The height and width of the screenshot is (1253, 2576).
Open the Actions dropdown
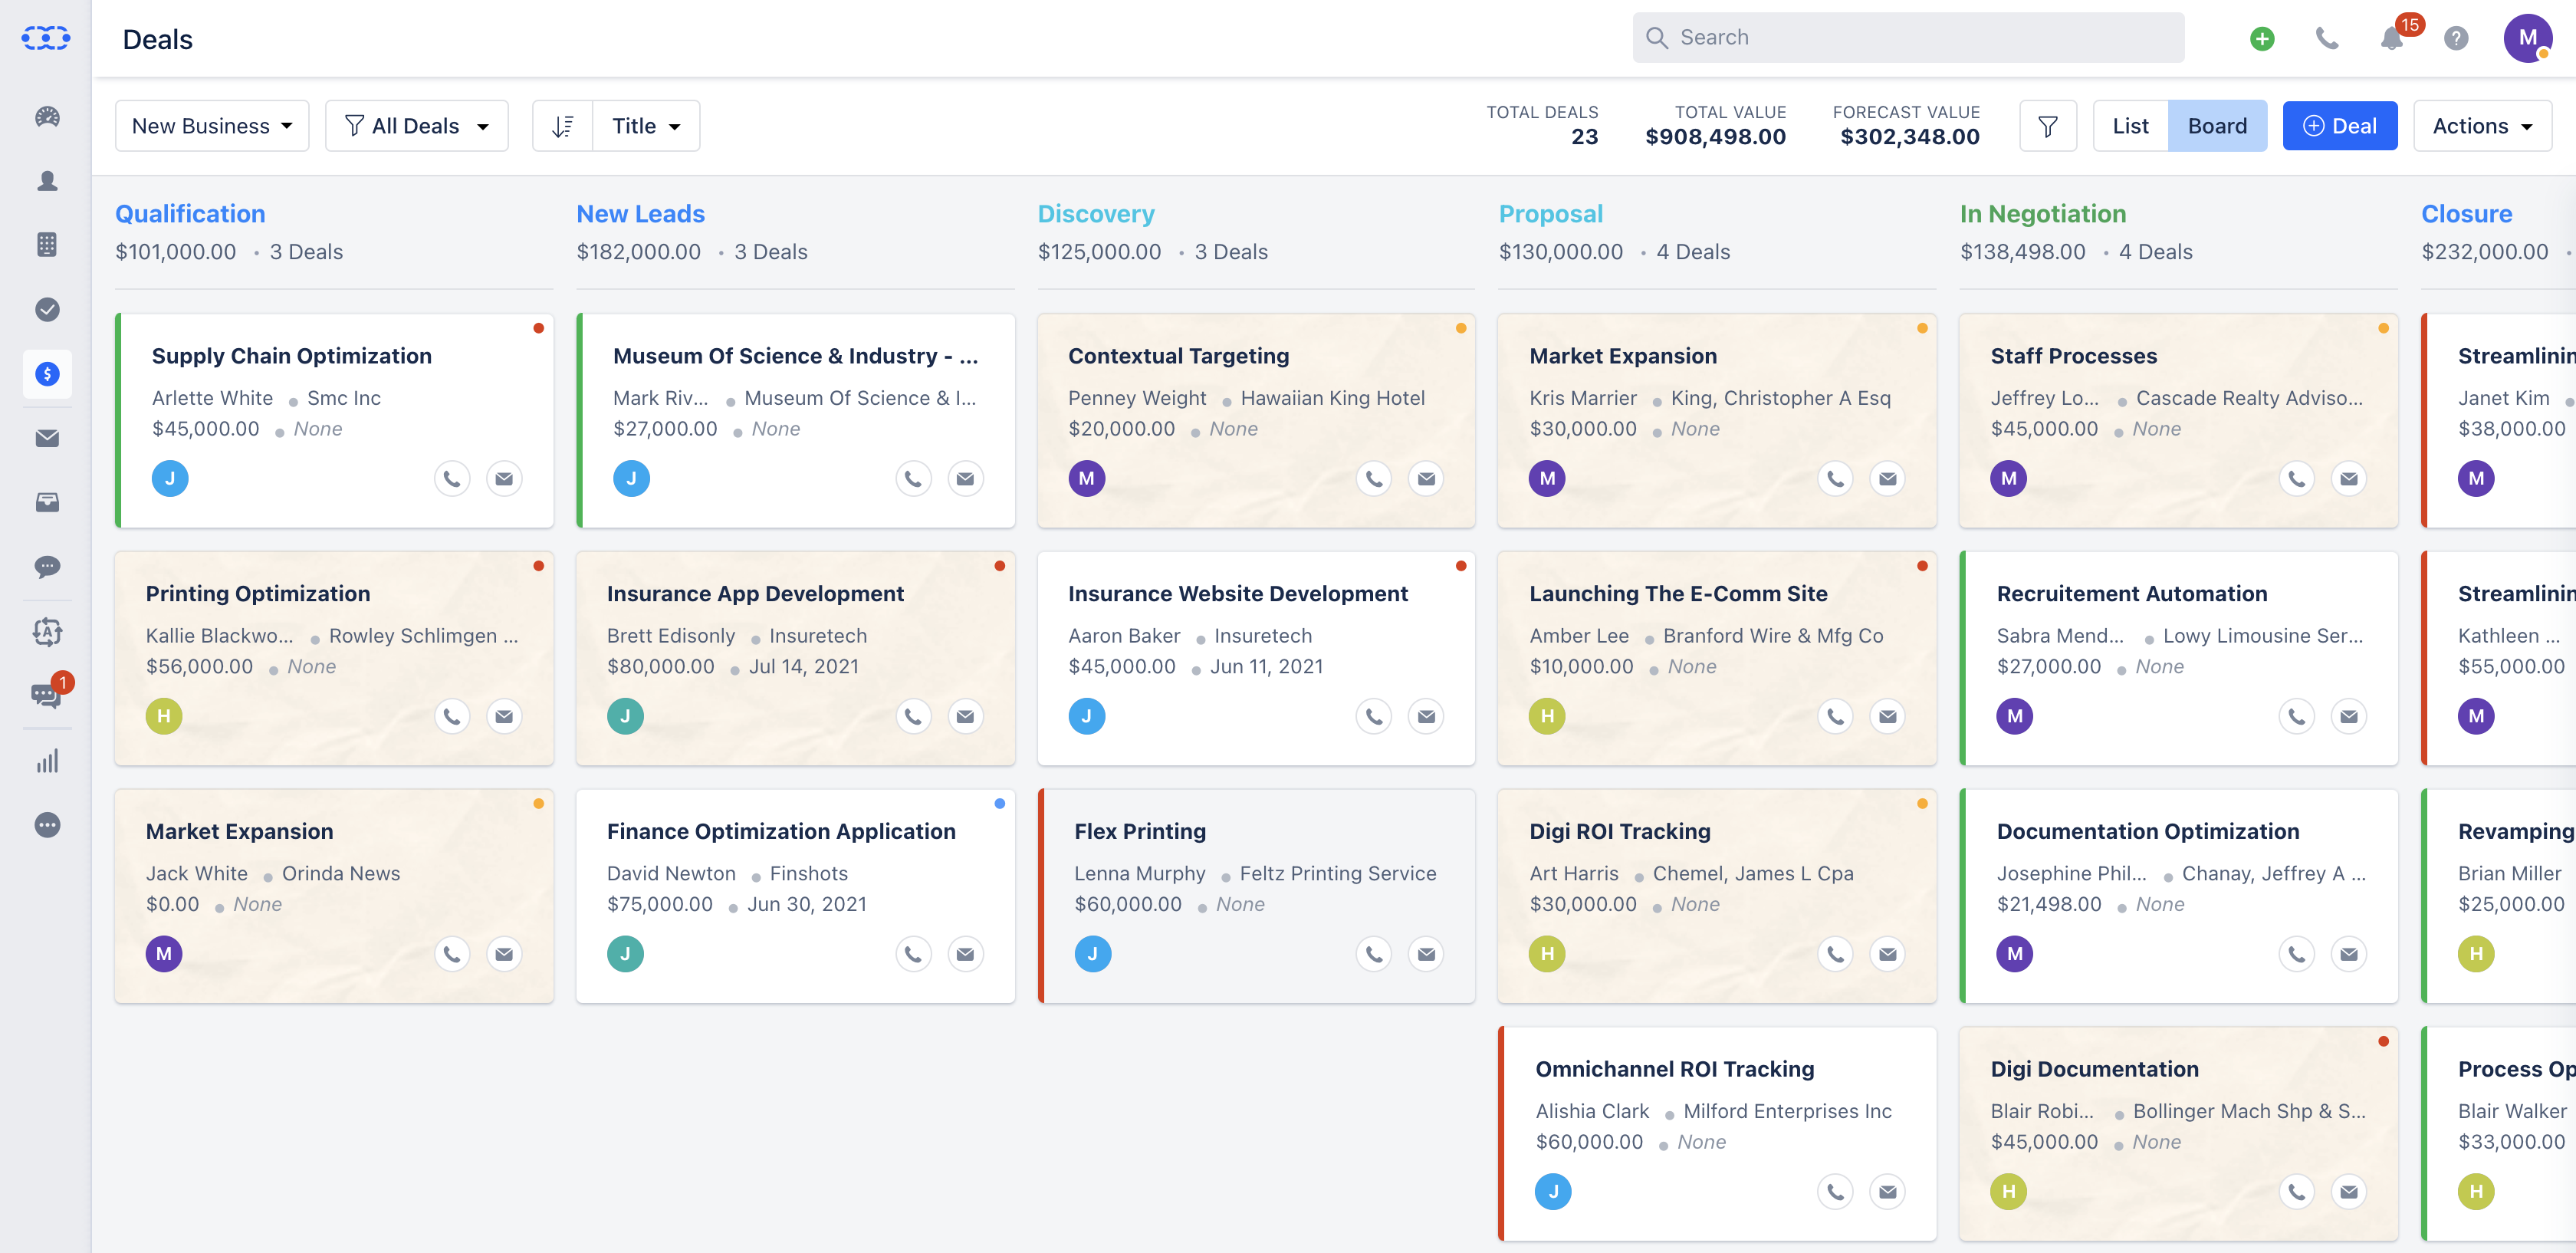point(2482,126)
